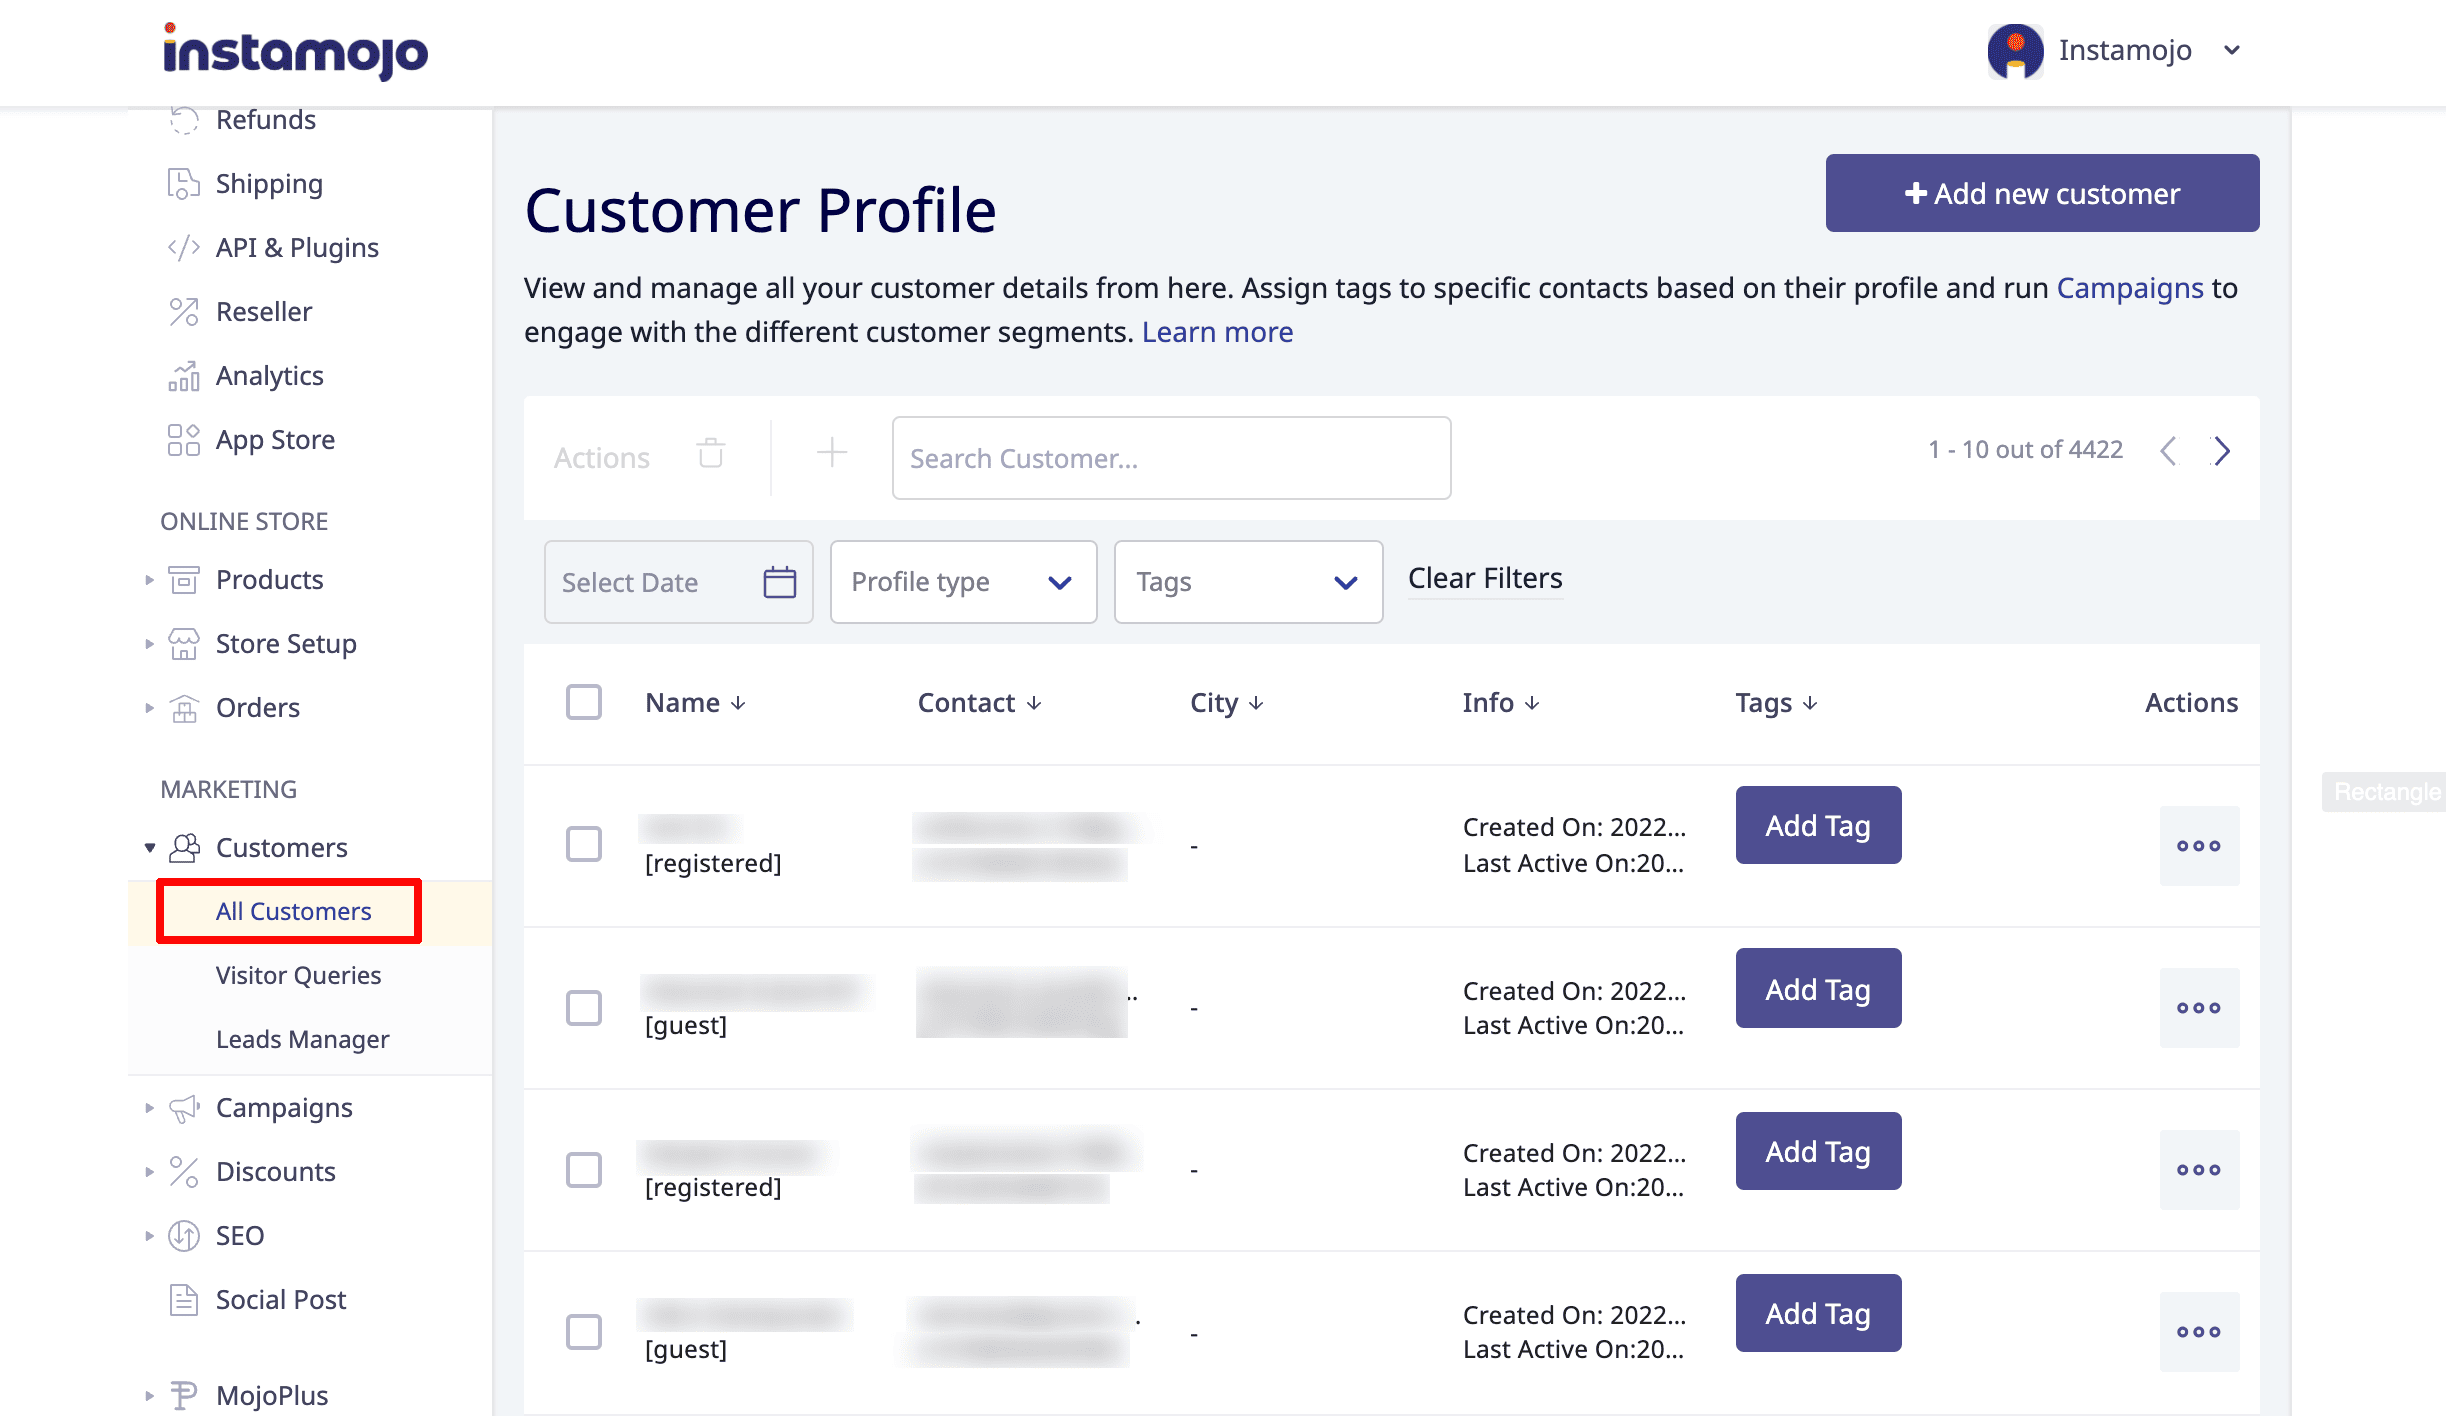Click Add Tag for first registered customer

[1818, 825]
